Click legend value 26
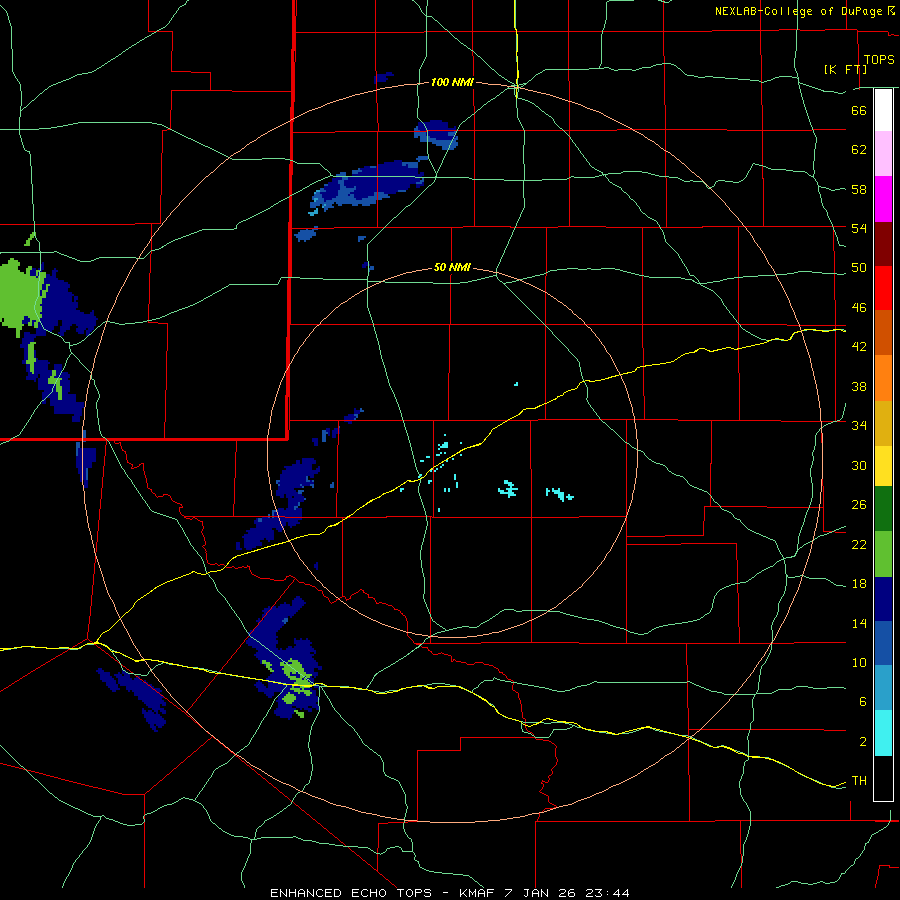Viewport: 900px width, 900px height. click(x=859, y=505)
